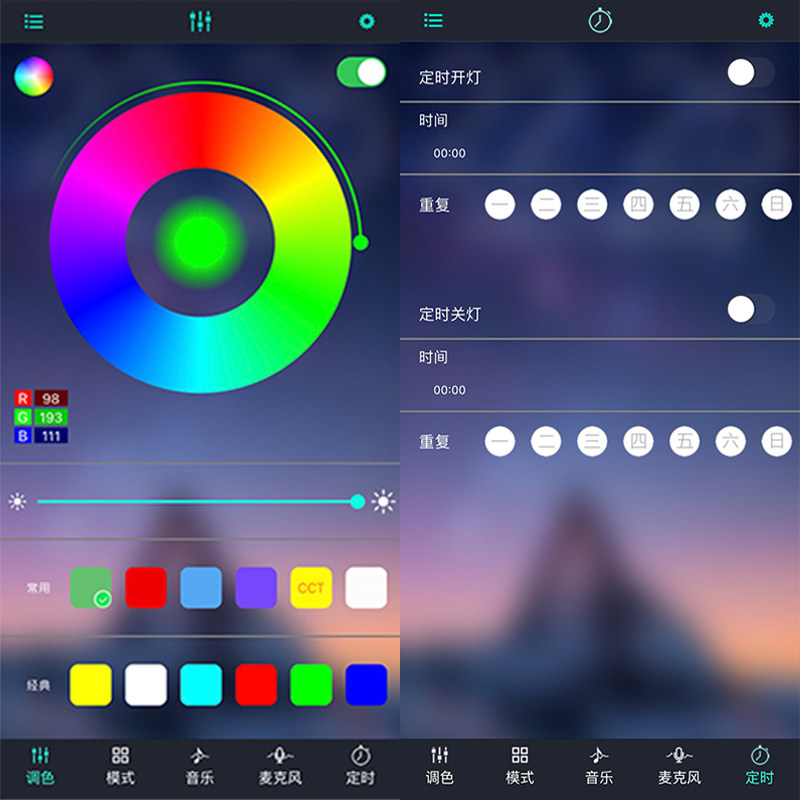The height and width of the screenshot is (800, 800).
Task: Select 五 under timed light-on repeat
Action: [684, 205]
